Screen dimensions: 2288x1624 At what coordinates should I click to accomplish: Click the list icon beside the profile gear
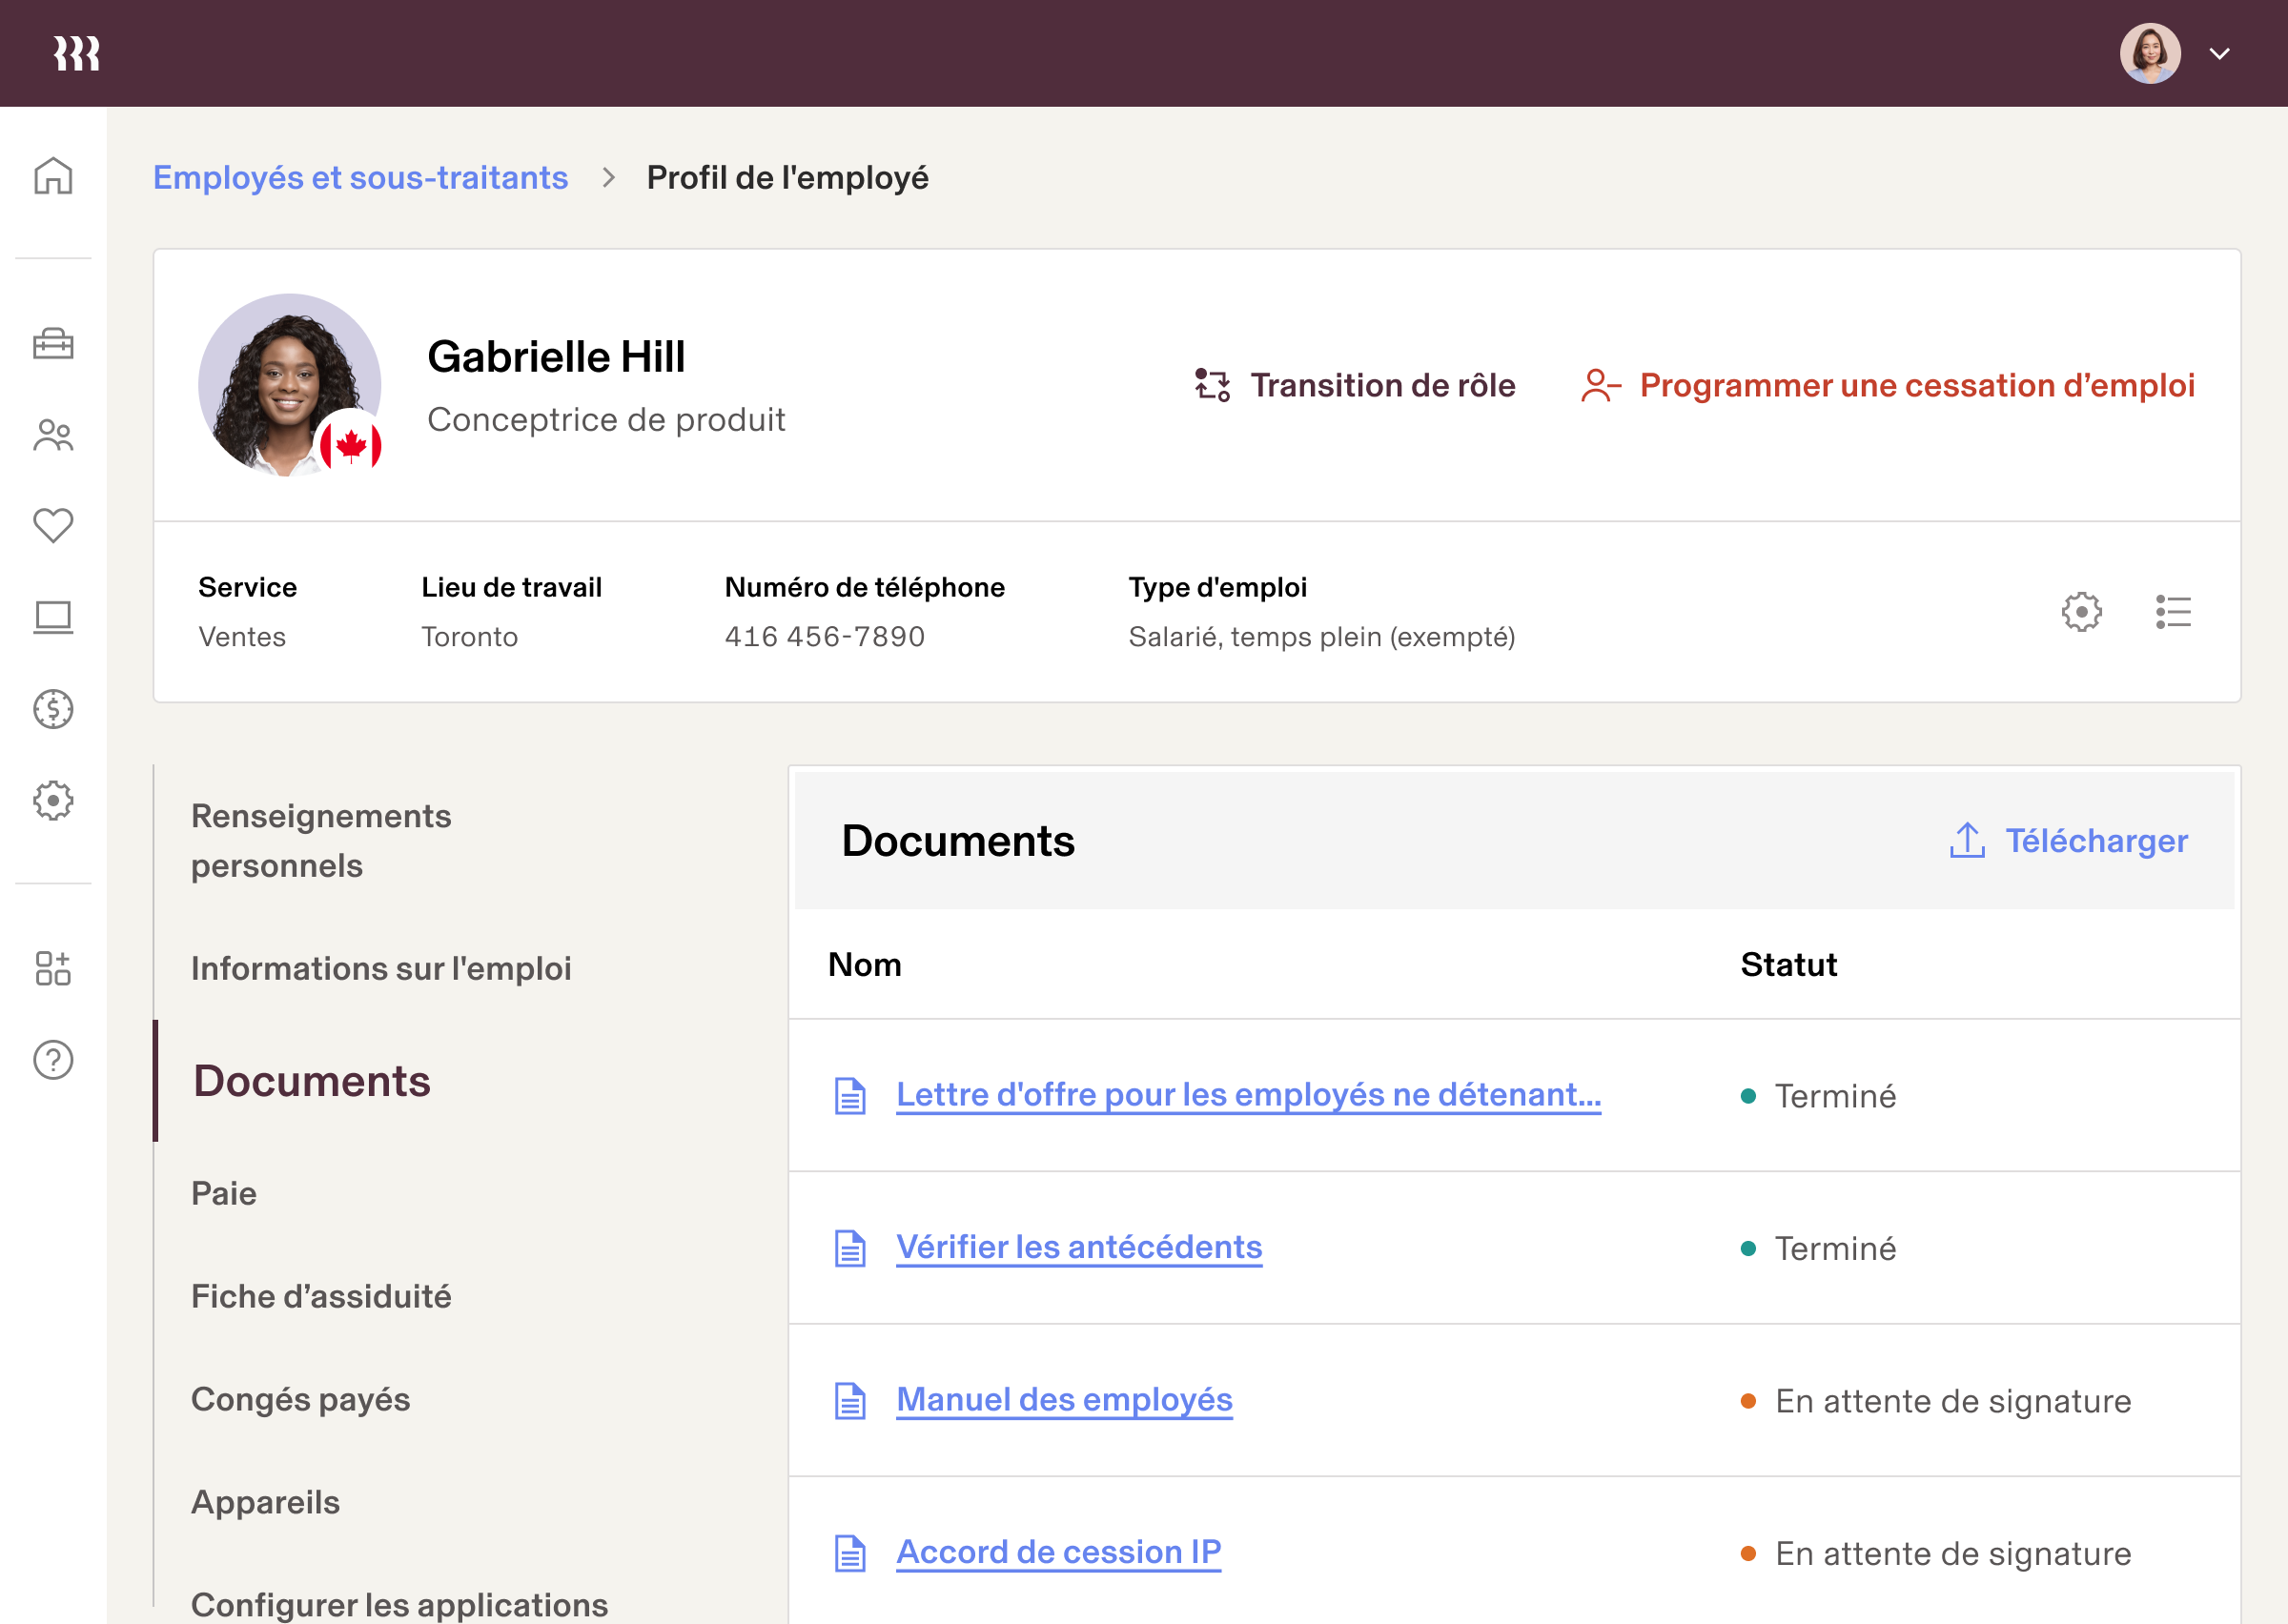click(x=2173, y=613)
